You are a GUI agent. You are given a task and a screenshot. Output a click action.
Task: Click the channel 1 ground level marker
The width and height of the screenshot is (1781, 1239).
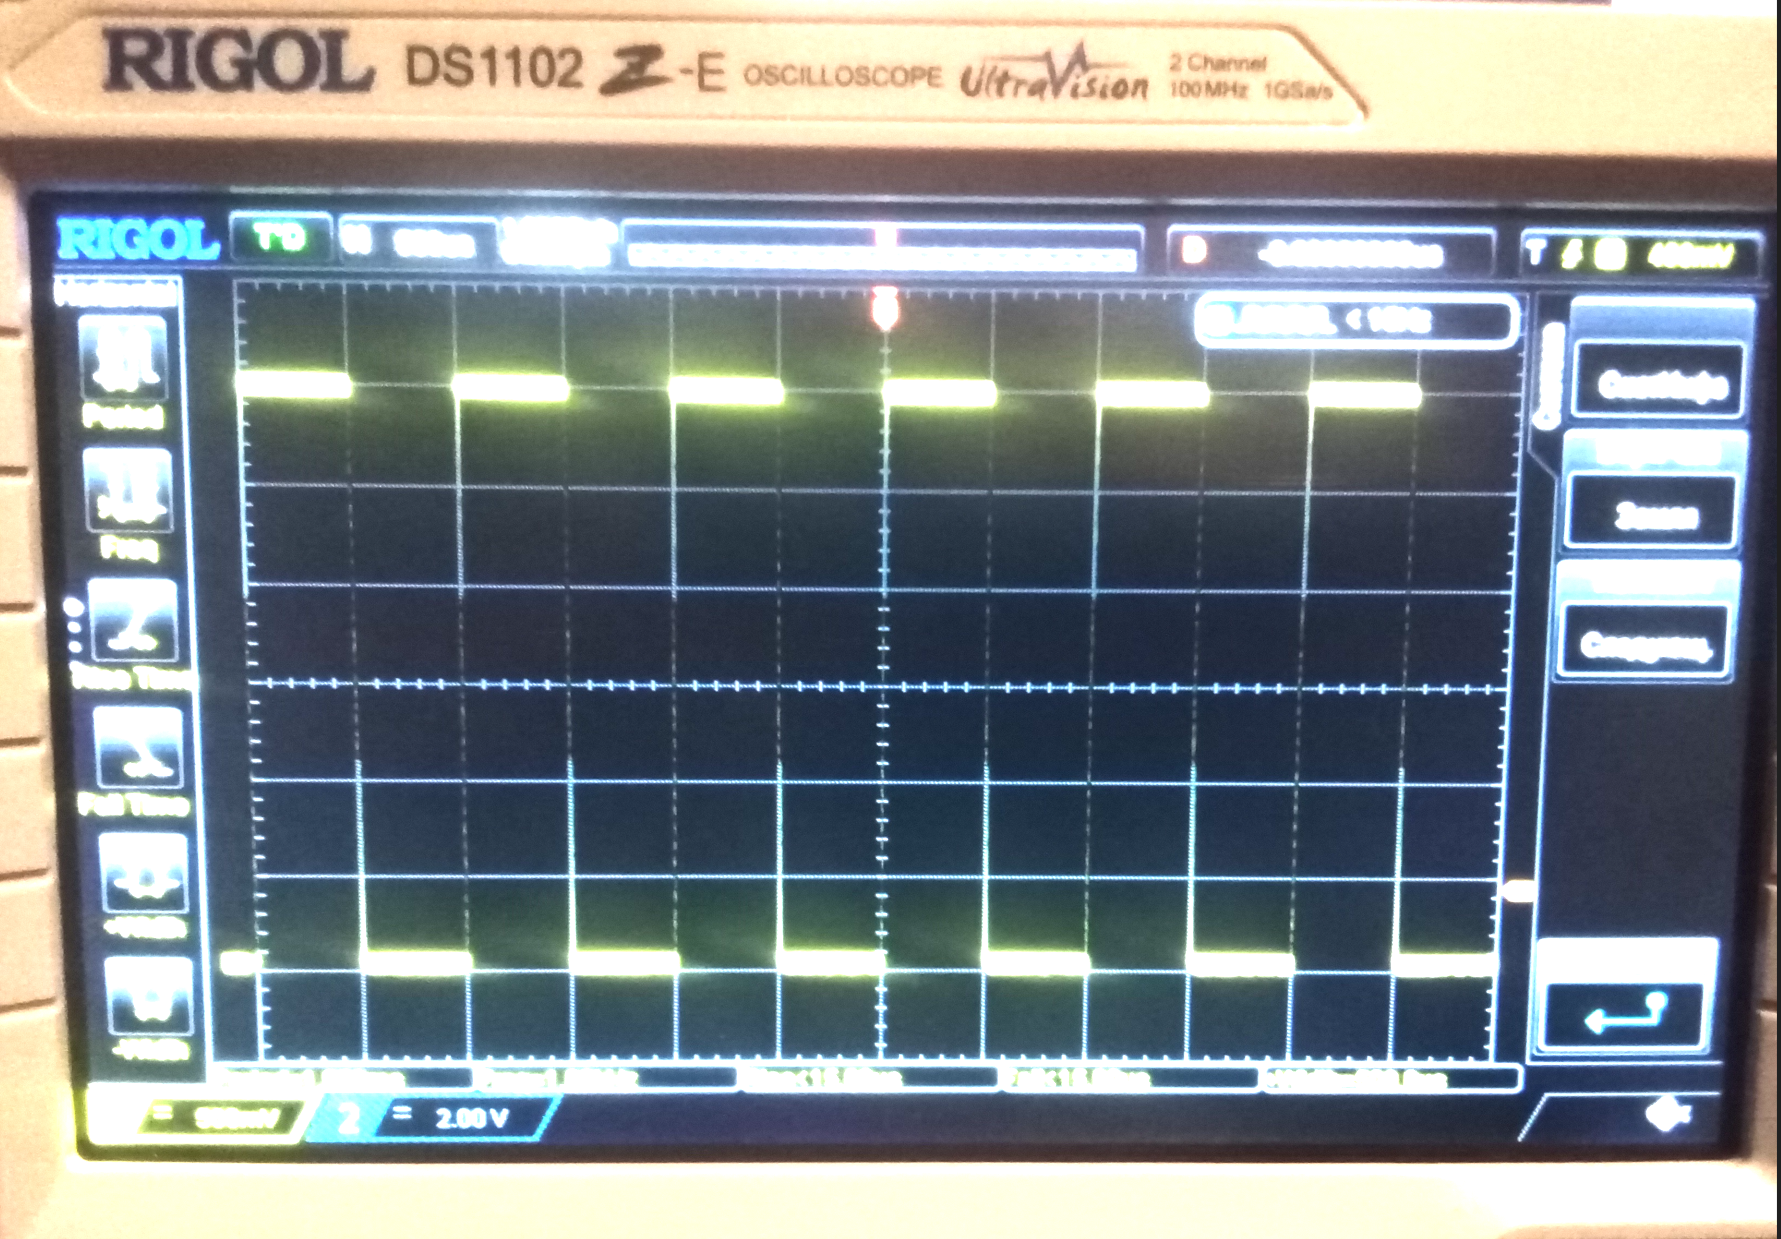click(x=238, y=962)
